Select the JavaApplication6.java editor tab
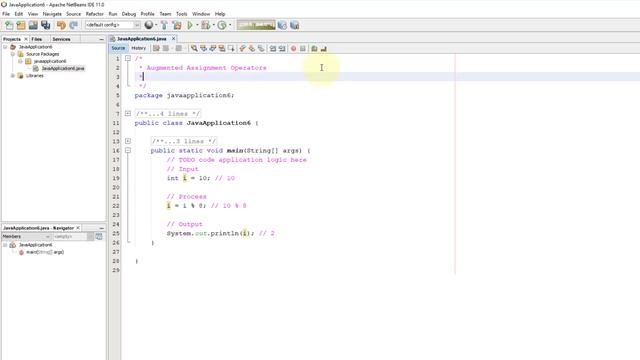This screenshot has height=360, width=640. tap(141, 39)
